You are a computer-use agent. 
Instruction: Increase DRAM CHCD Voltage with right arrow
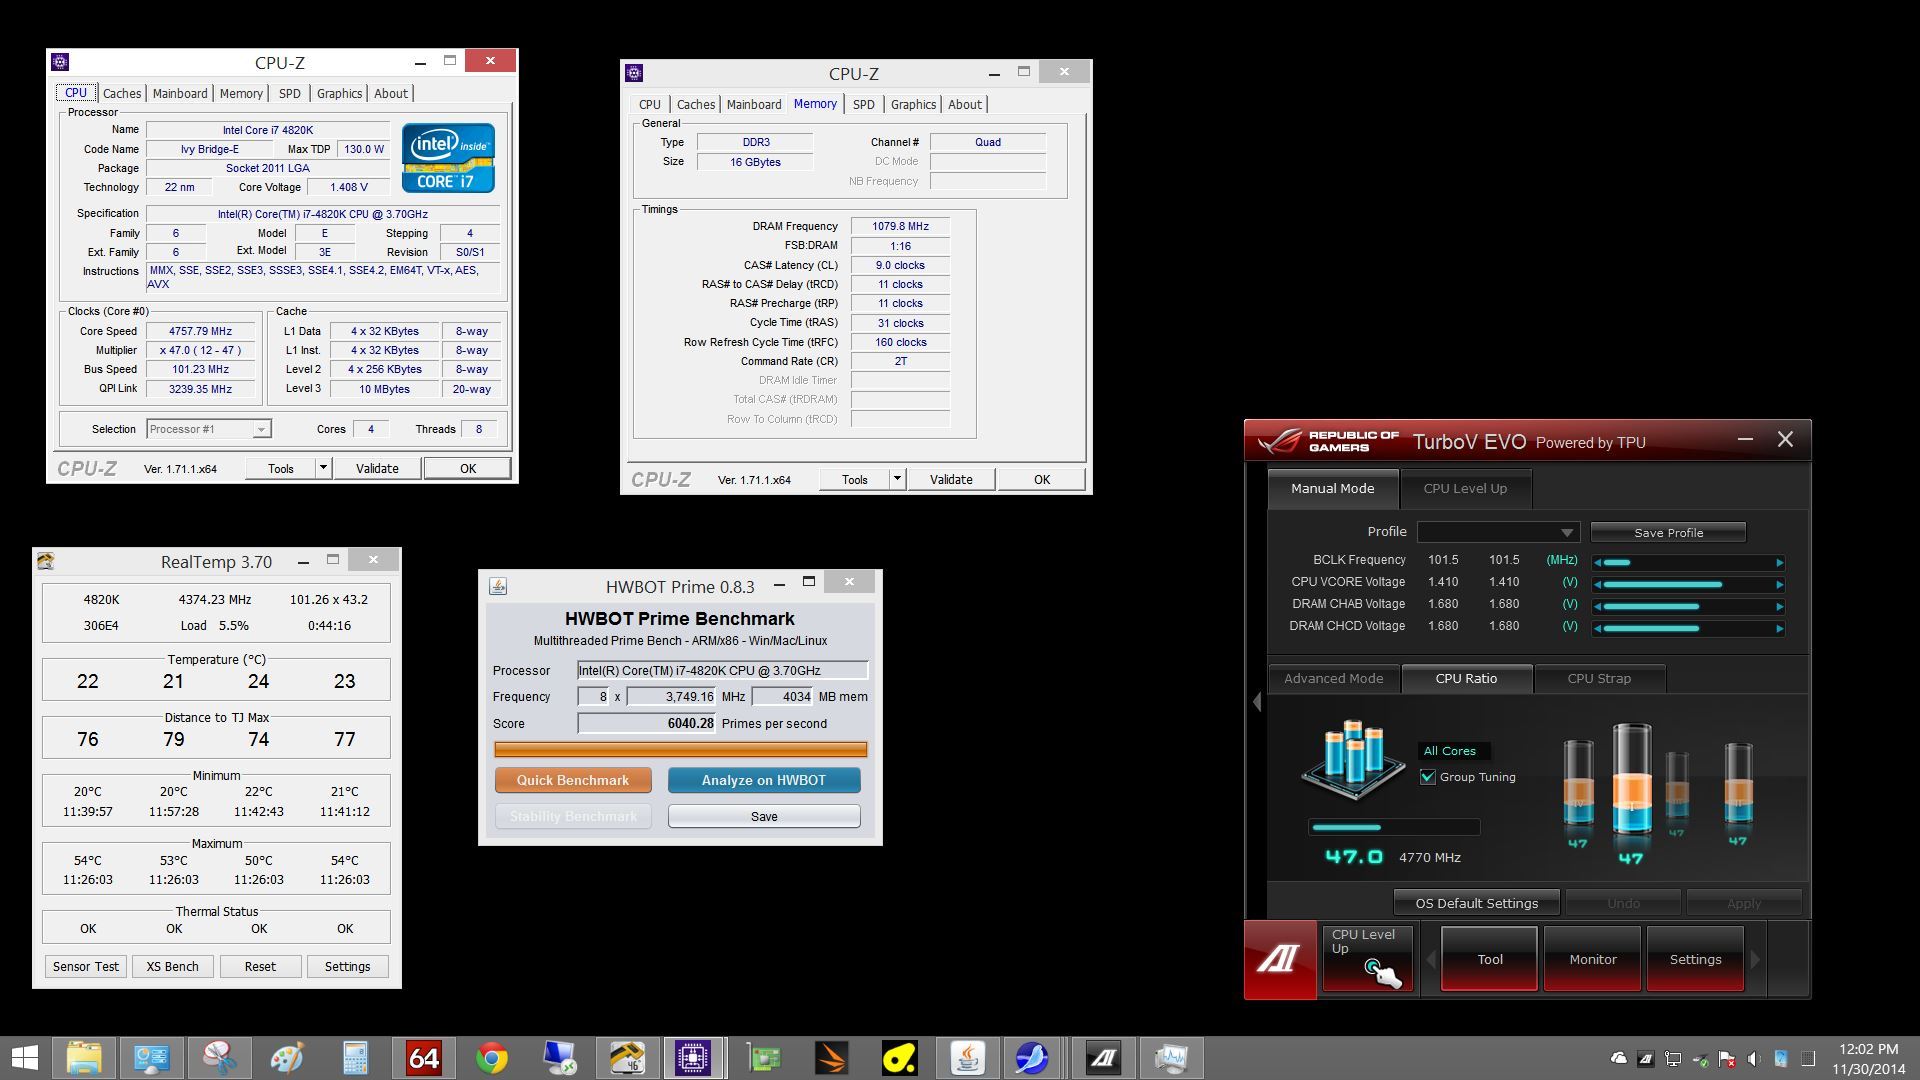pyautogui.click(x=1779, y=628)
